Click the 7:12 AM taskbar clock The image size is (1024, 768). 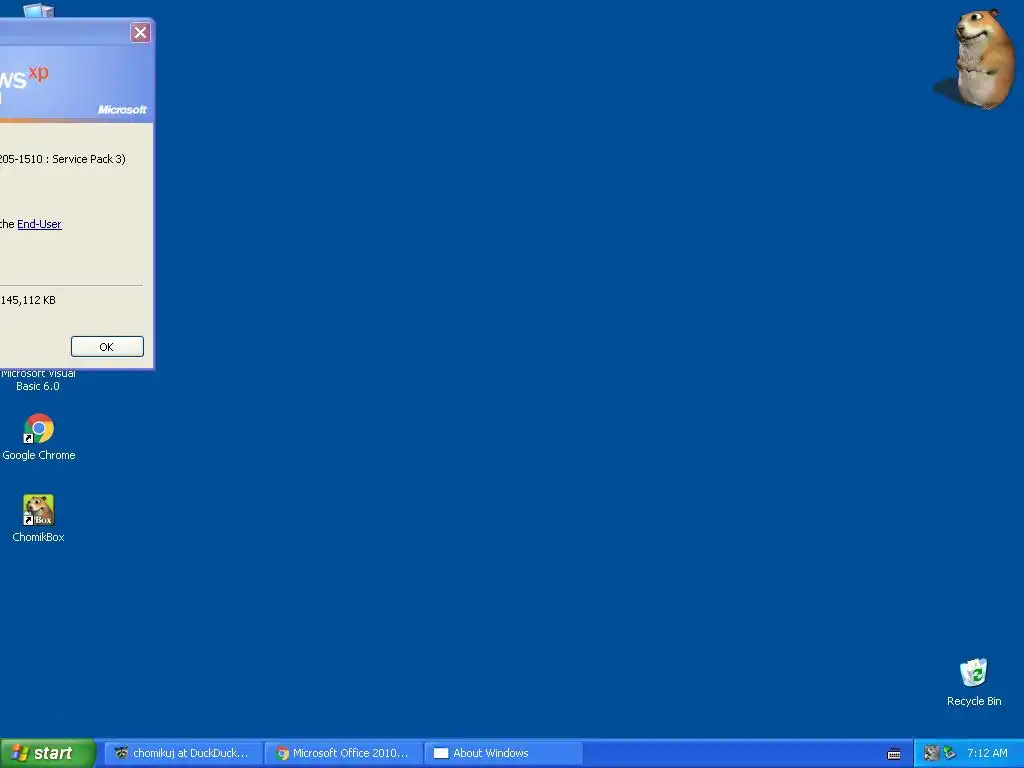tap(987, 753)
